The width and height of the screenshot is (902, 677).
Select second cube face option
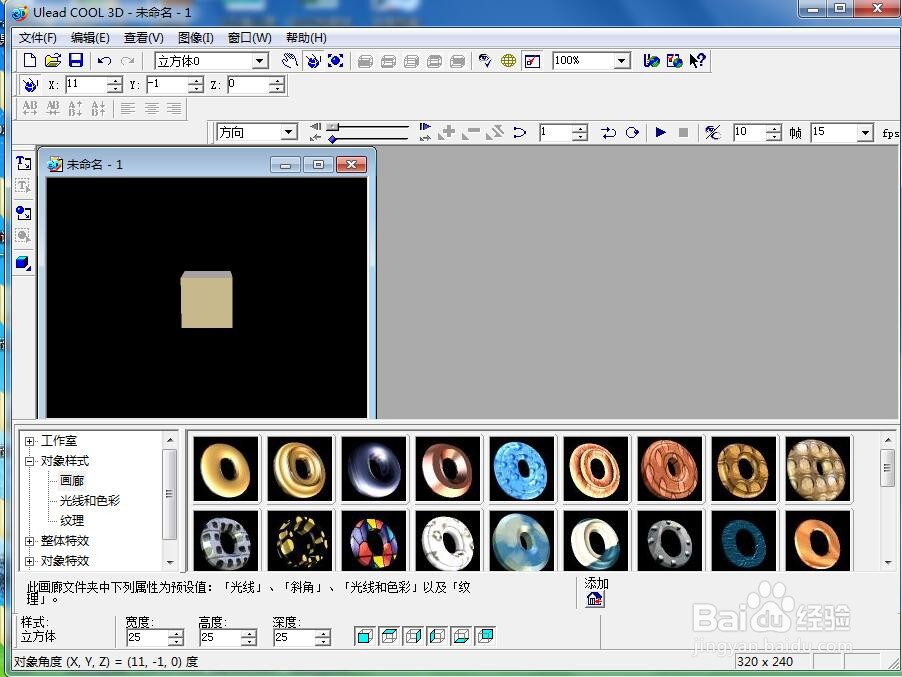(x=389, y=636)
